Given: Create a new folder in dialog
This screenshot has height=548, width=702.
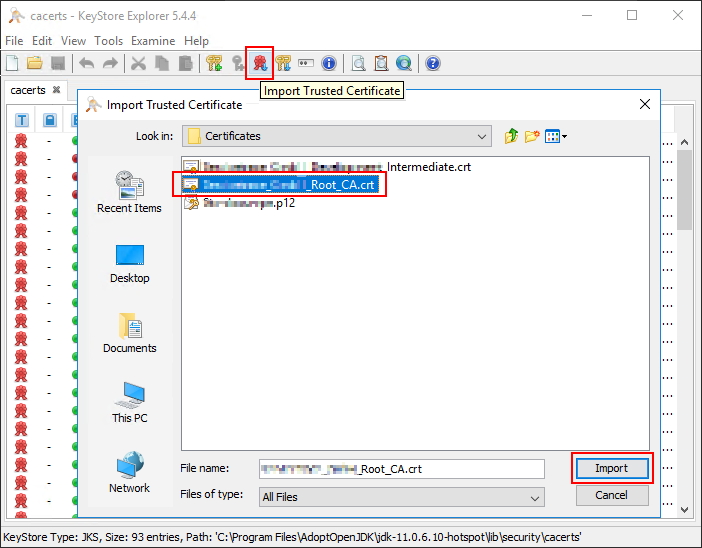Looking at the screenshot, I should point(533,136).
